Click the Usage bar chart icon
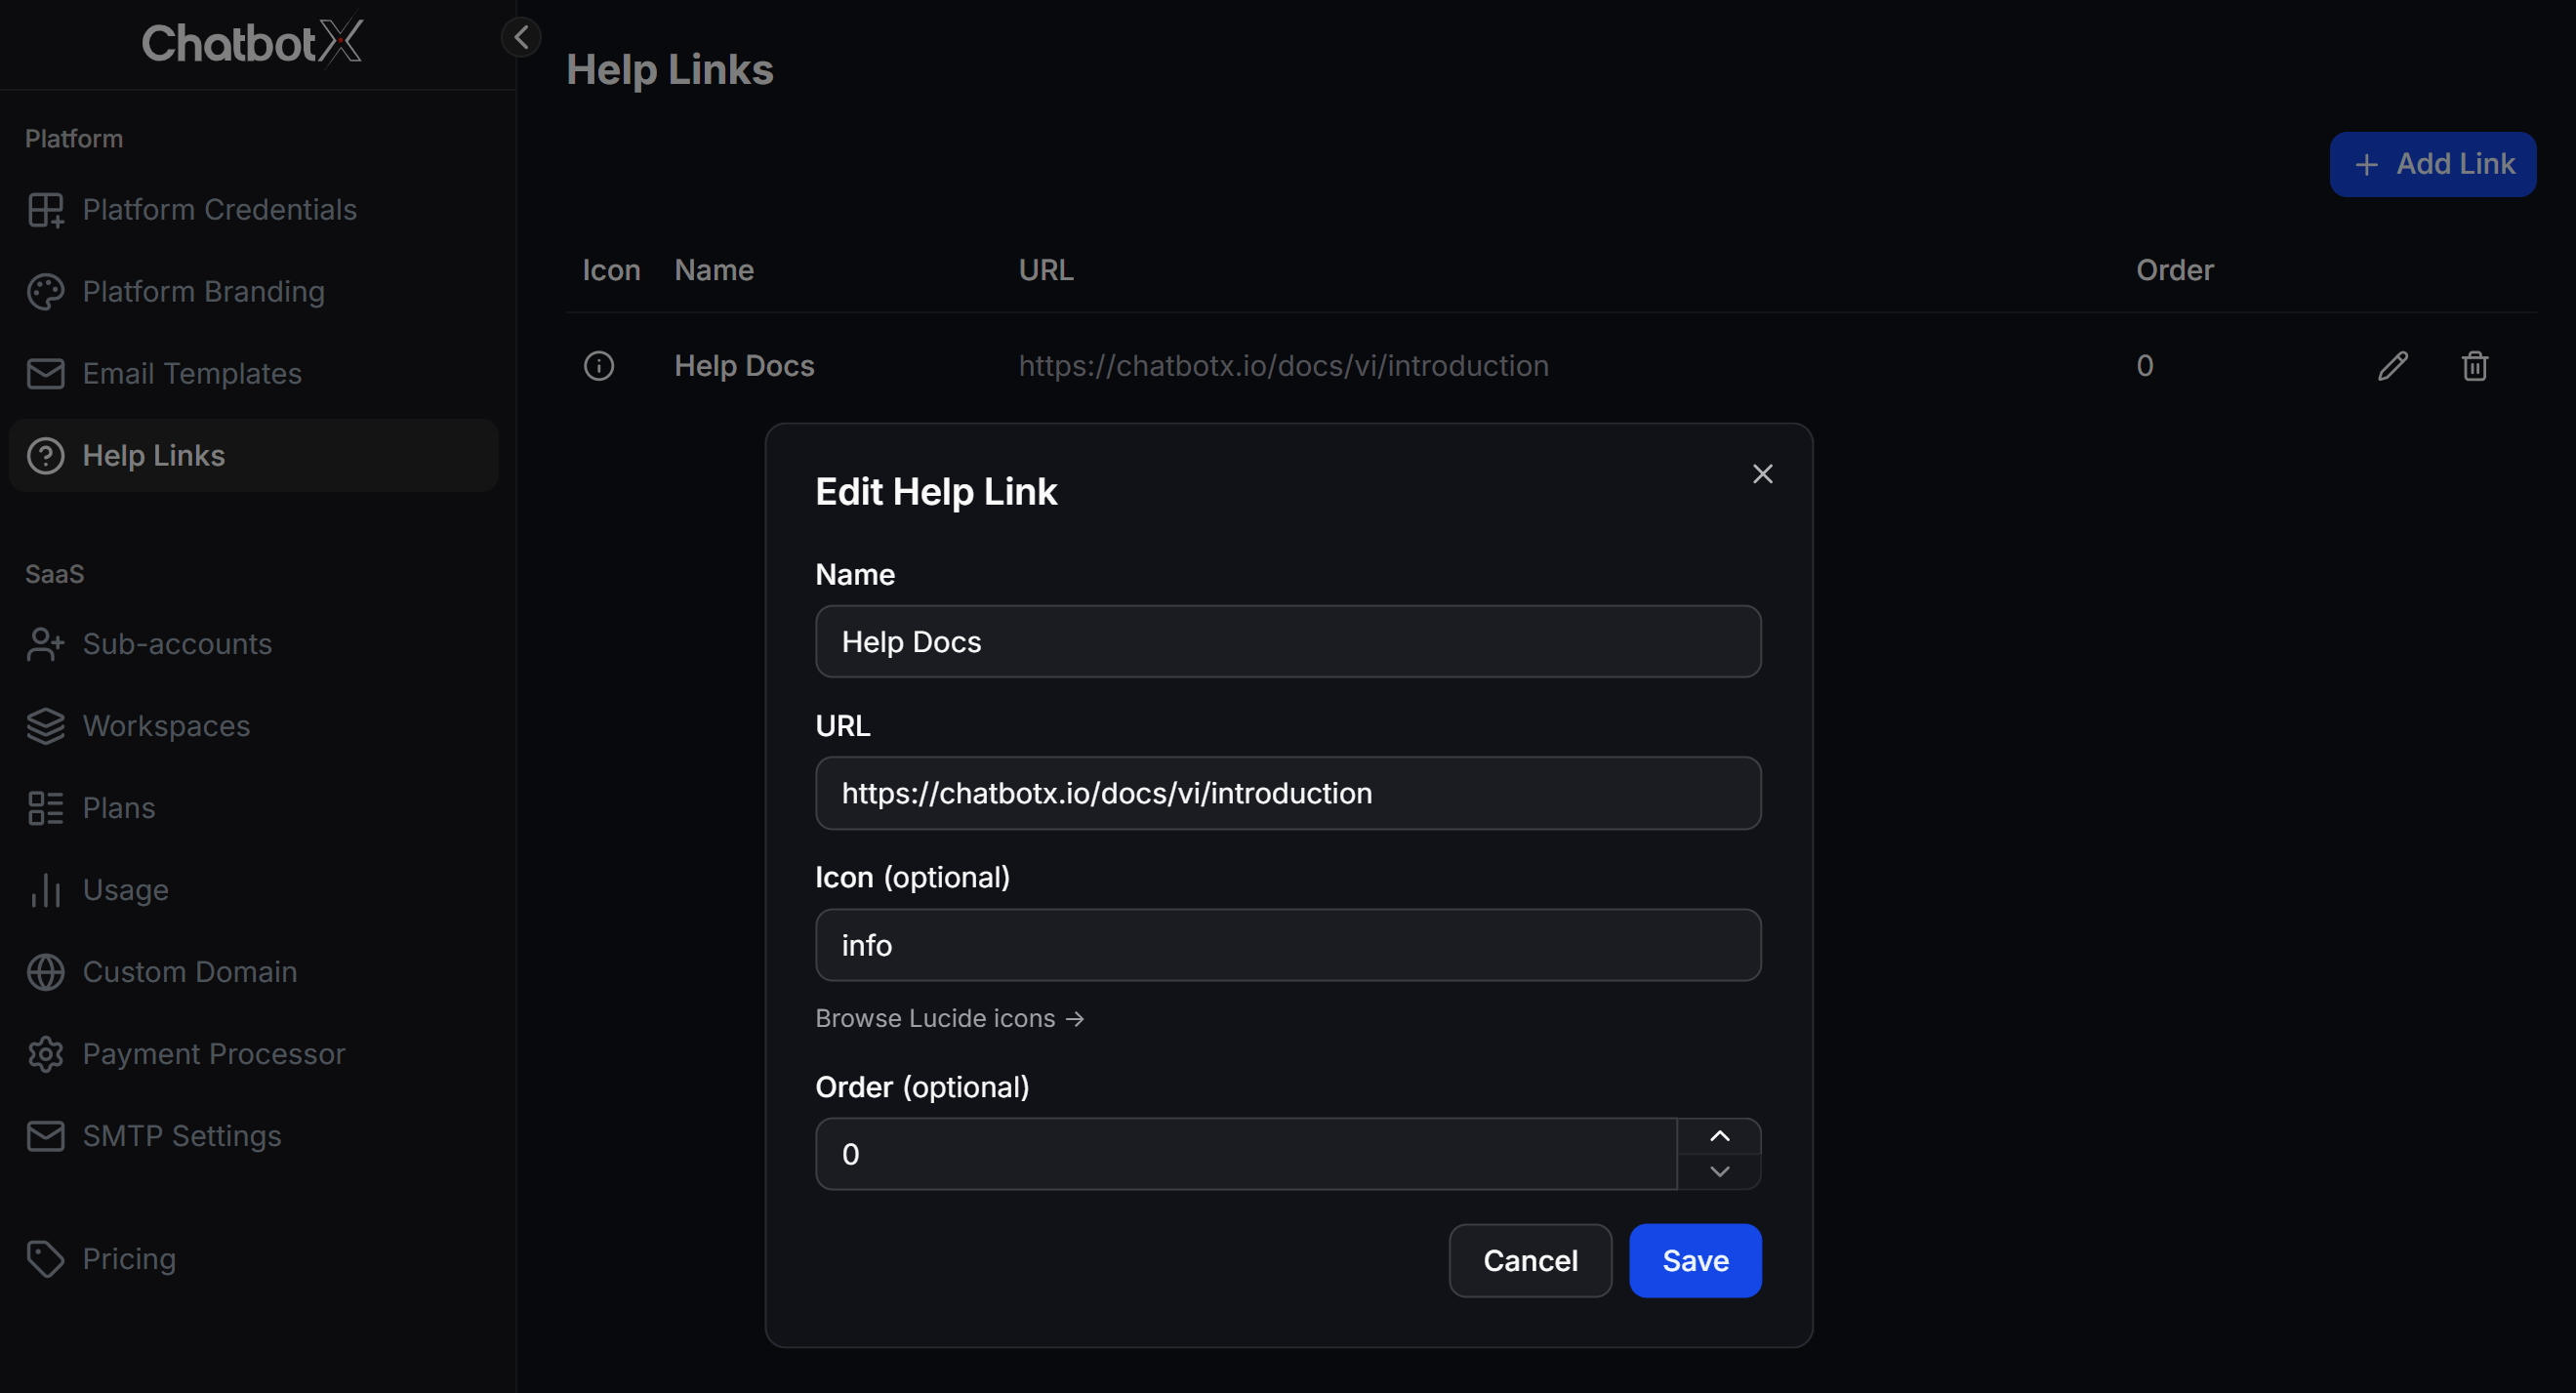The height and width of the screenshot is (1393, 2576). pos(46,890)
